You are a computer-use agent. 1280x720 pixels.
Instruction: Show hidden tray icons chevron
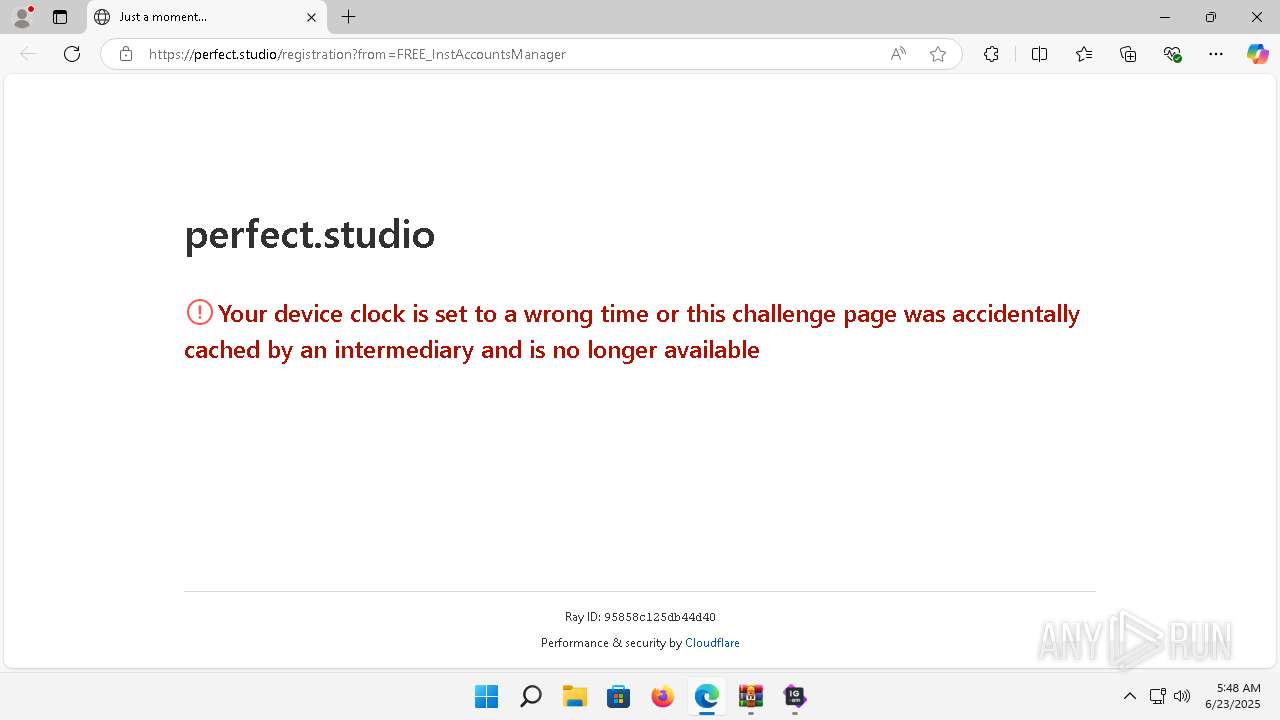coord(1130,696)
